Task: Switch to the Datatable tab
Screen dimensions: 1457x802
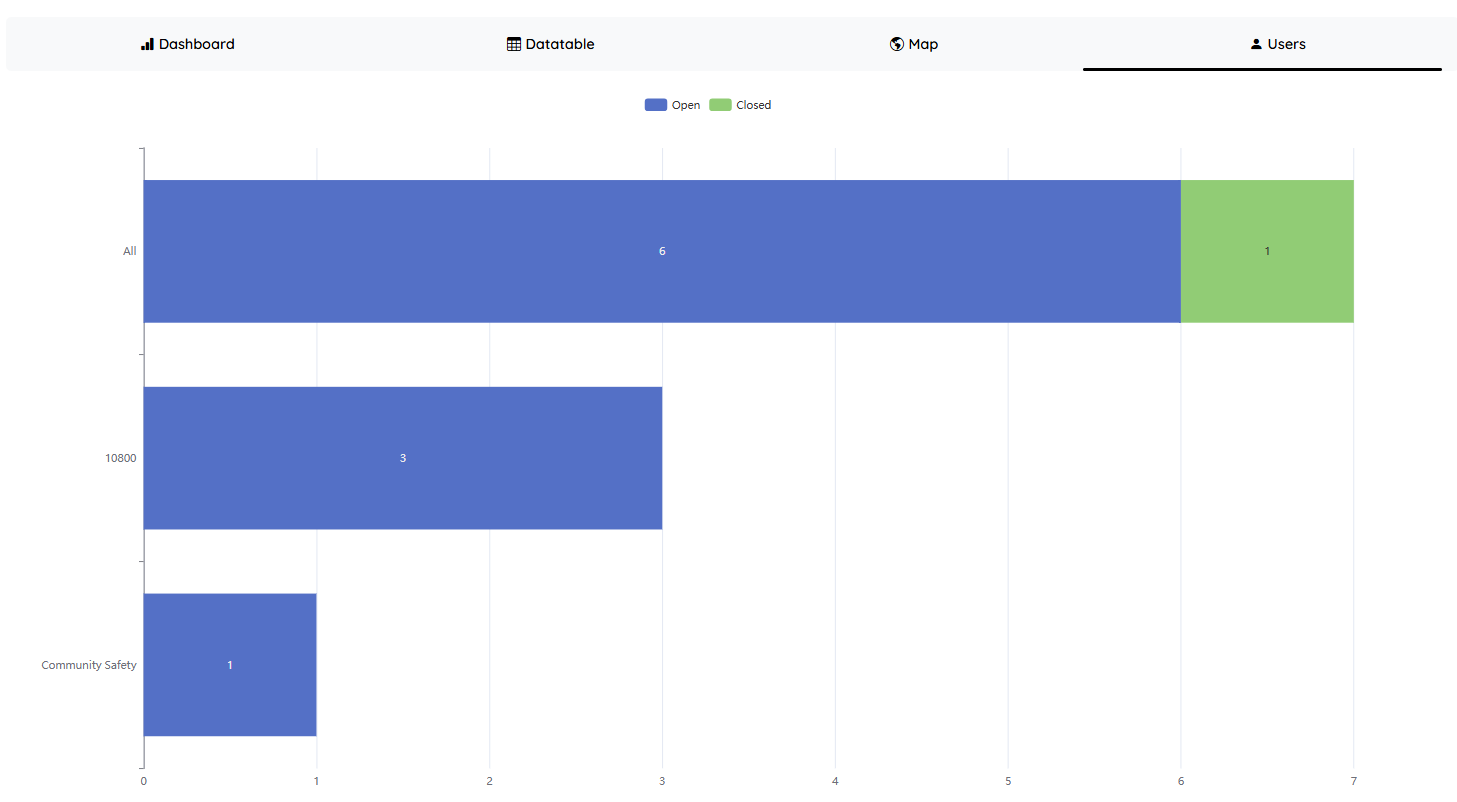Action: coord(550,44)
